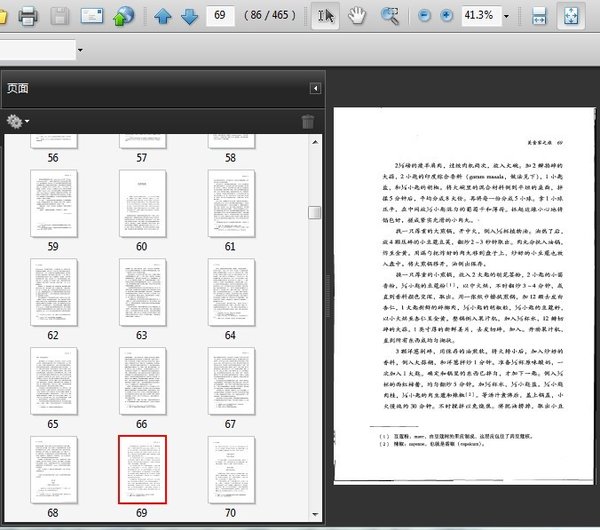Click the zoom out minus button
Viewport: 600px width, 530px height.
click(423, 16)
